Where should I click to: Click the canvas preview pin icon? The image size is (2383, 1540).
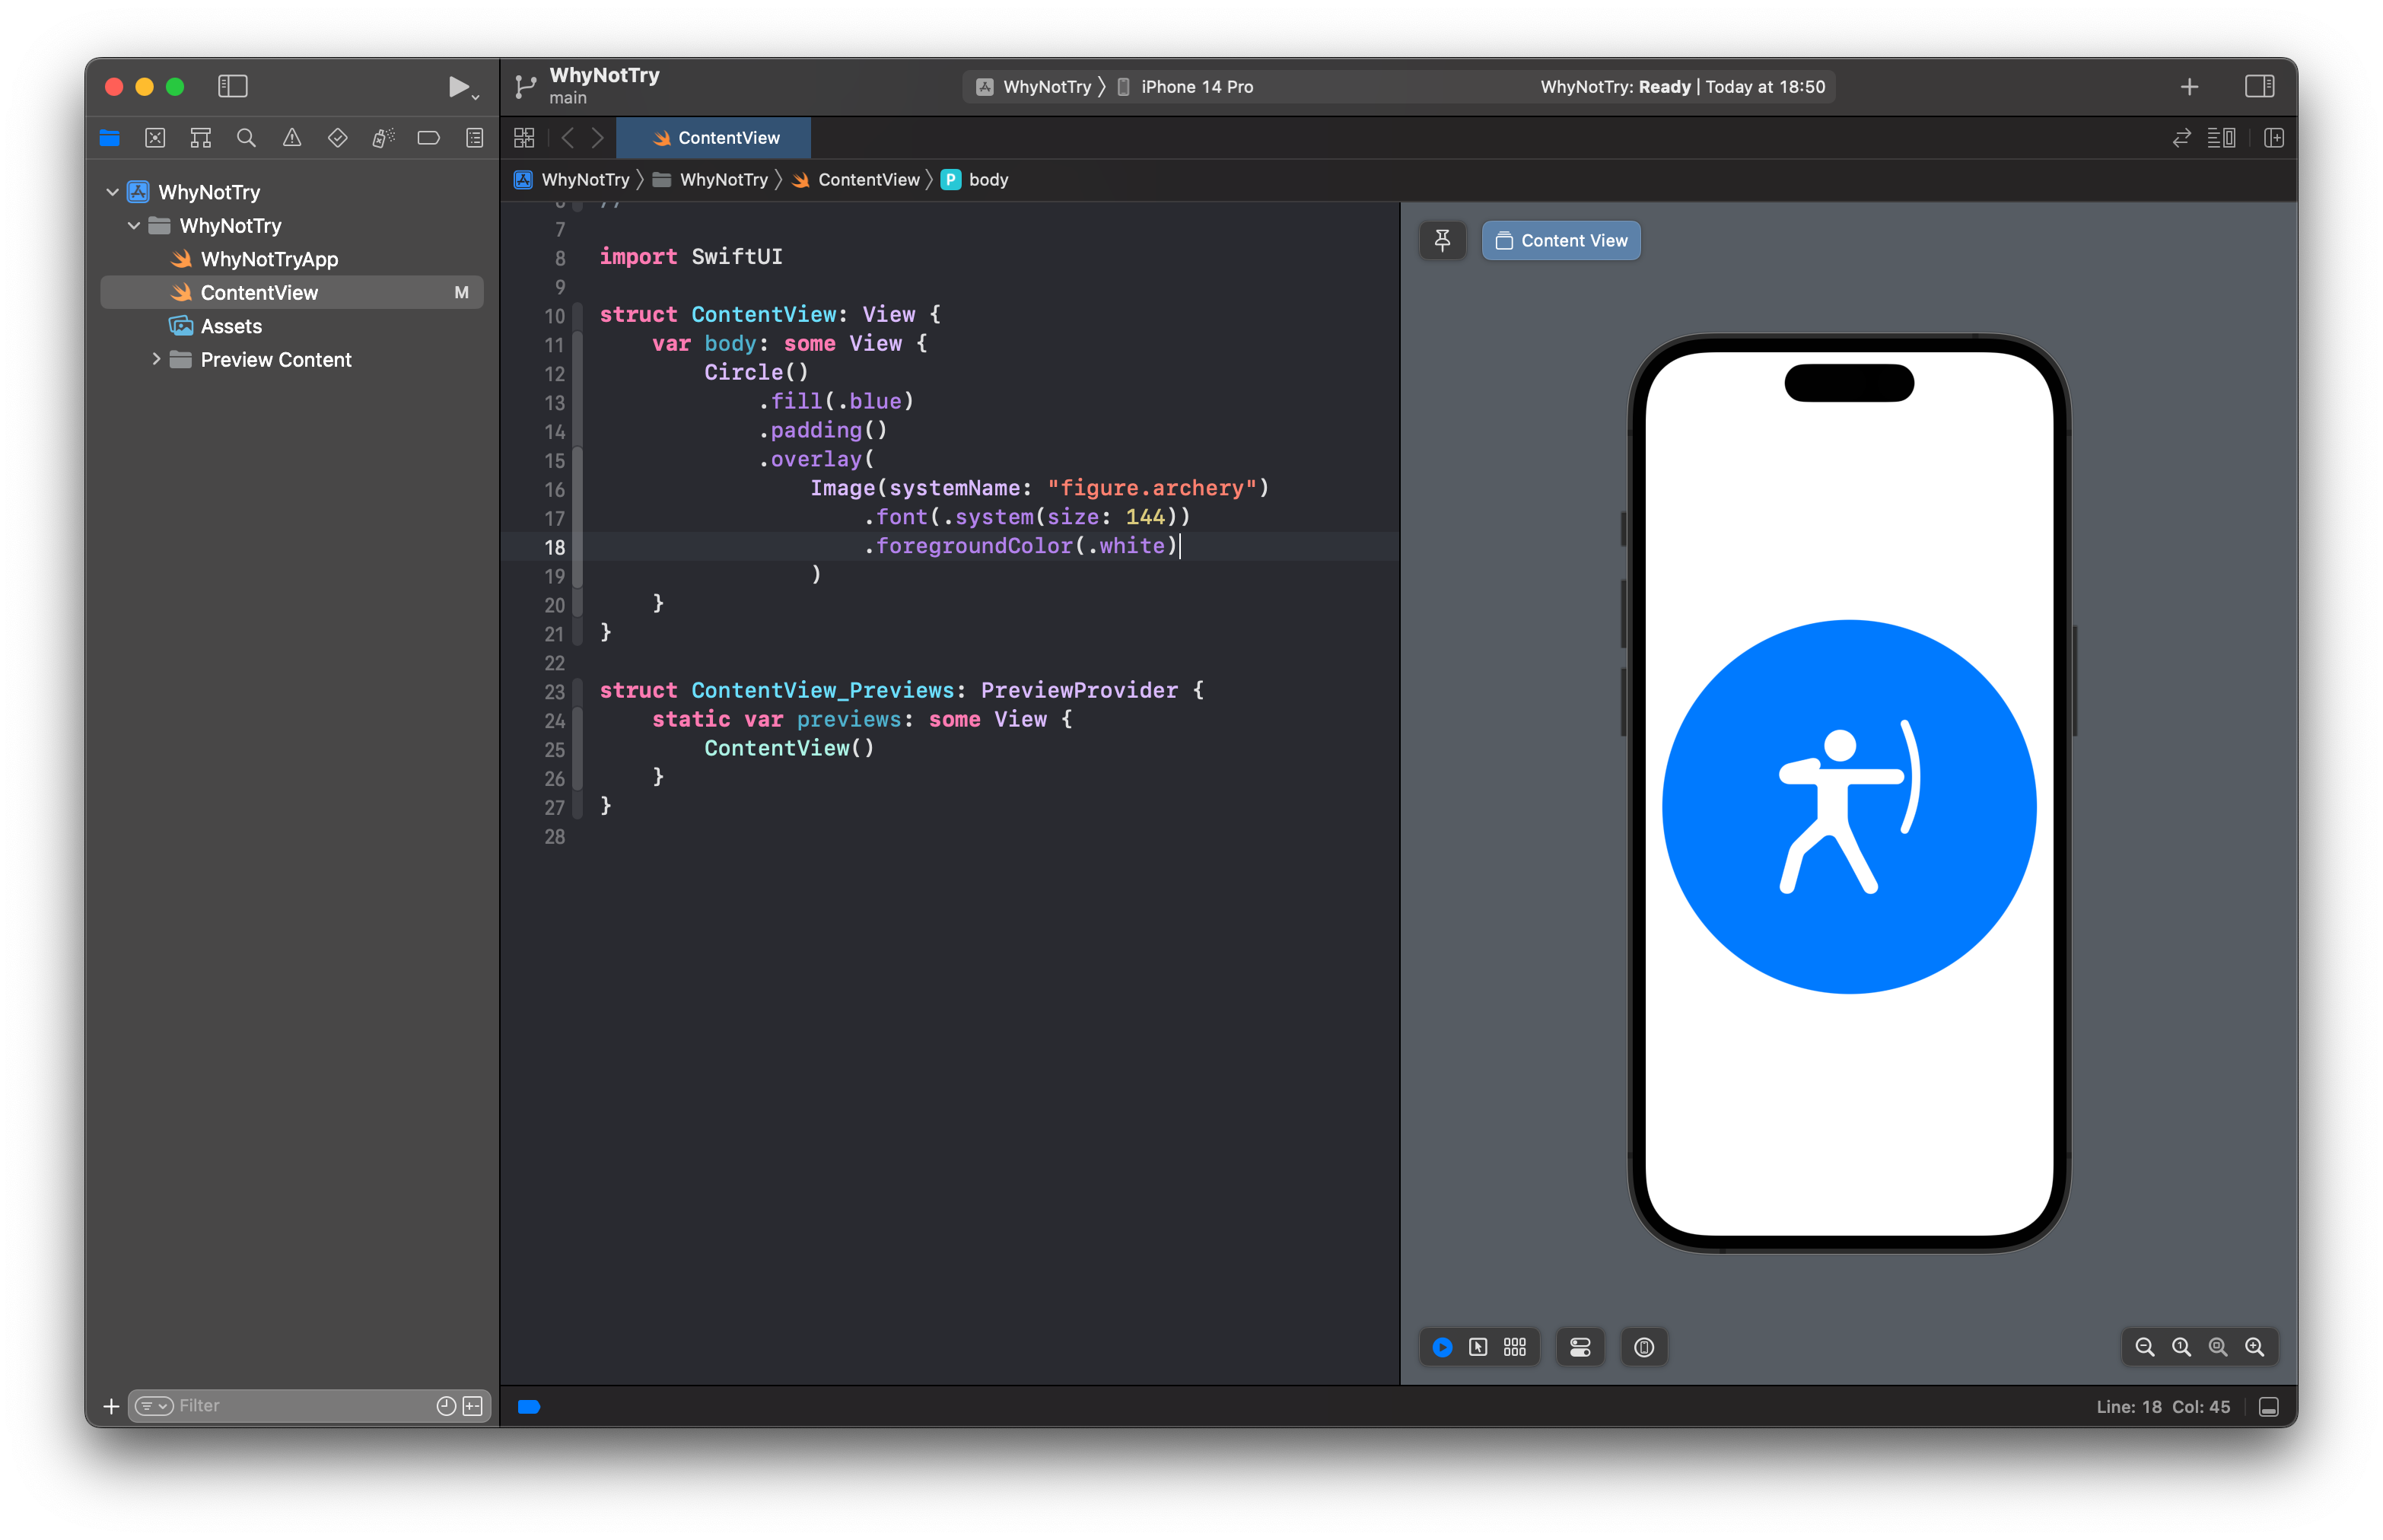(1442, 240)
